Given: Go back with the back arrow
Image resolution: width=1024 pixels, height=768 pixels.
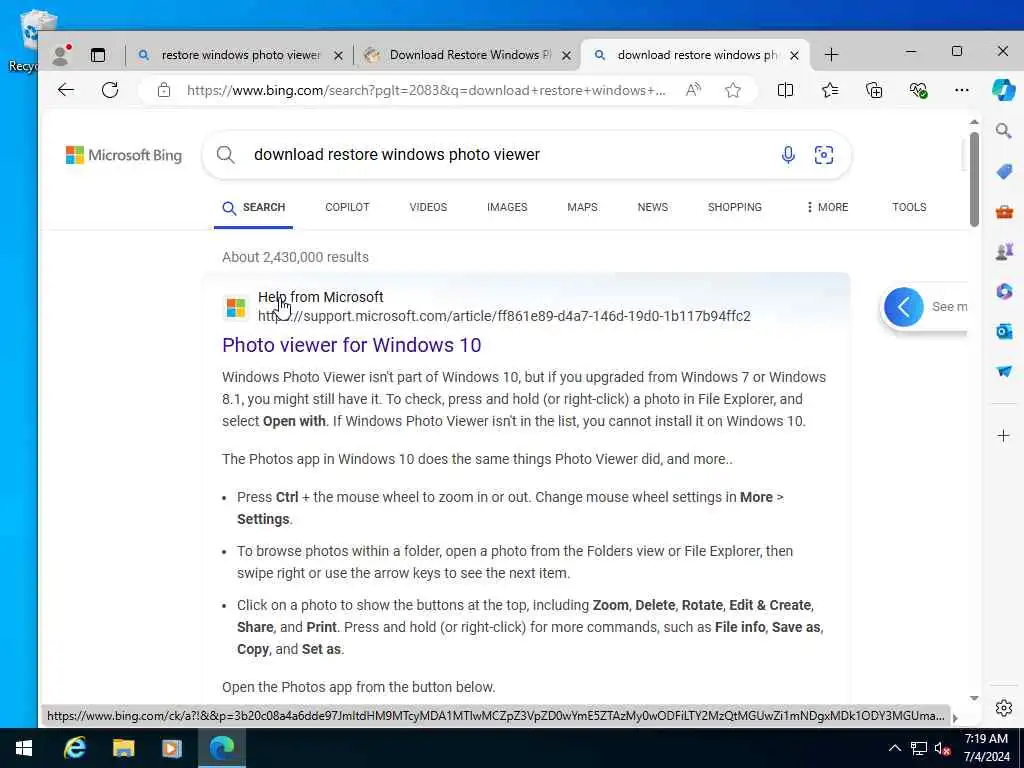Looking at the screenshot, I should click(x=66, y=90).
